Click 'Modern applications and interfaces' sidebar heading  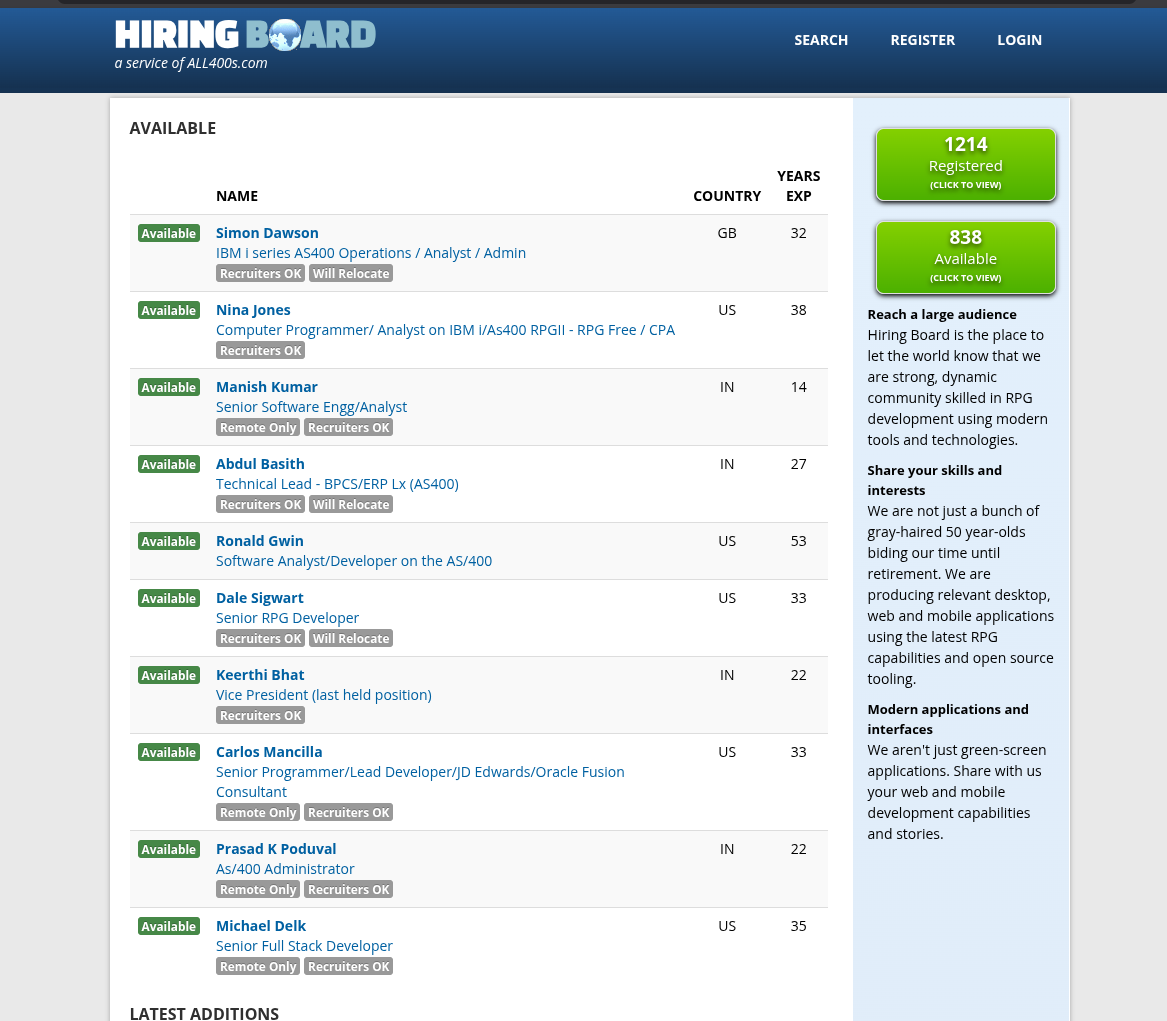(x=947, y=720)
